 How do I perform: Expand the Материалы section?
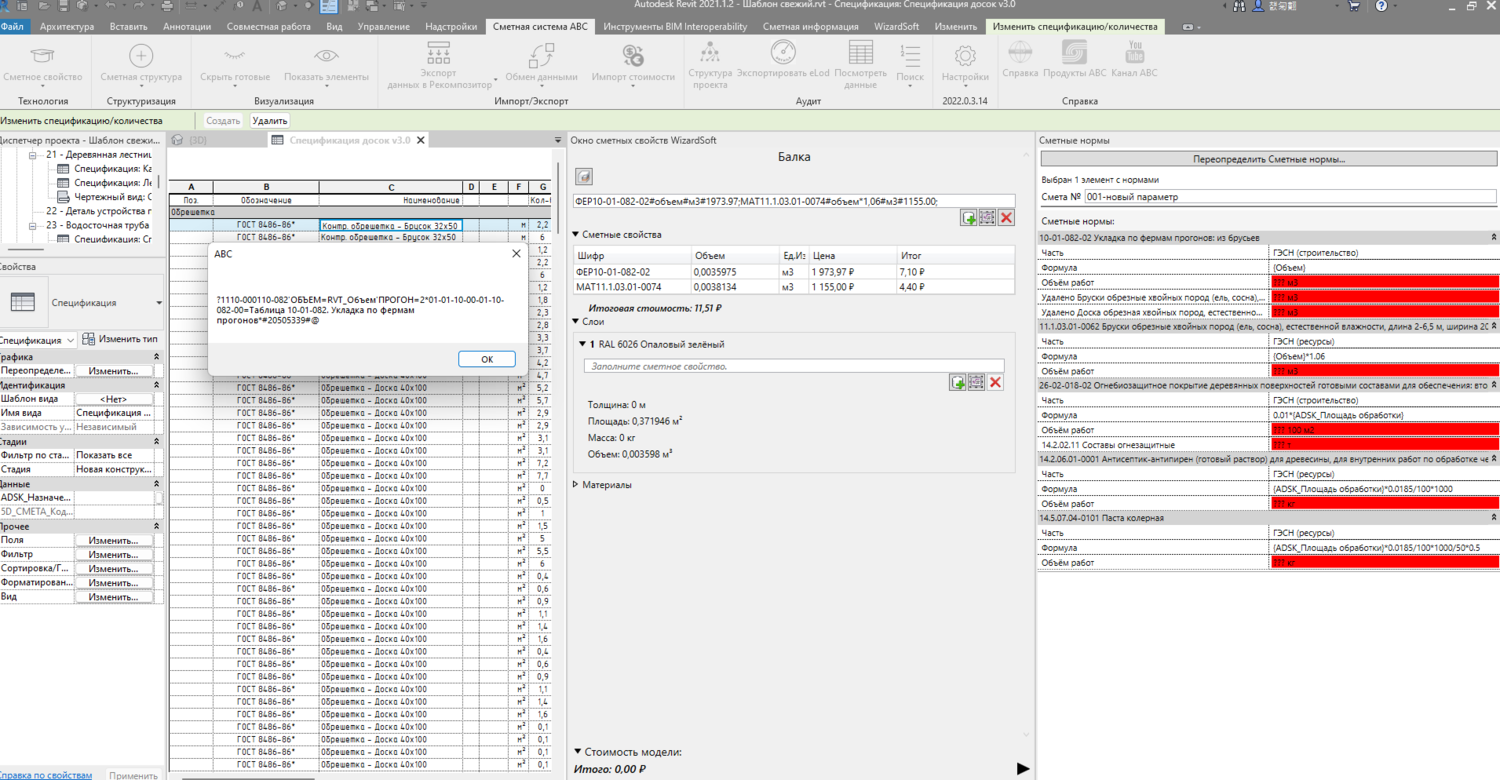pos(577,485)
